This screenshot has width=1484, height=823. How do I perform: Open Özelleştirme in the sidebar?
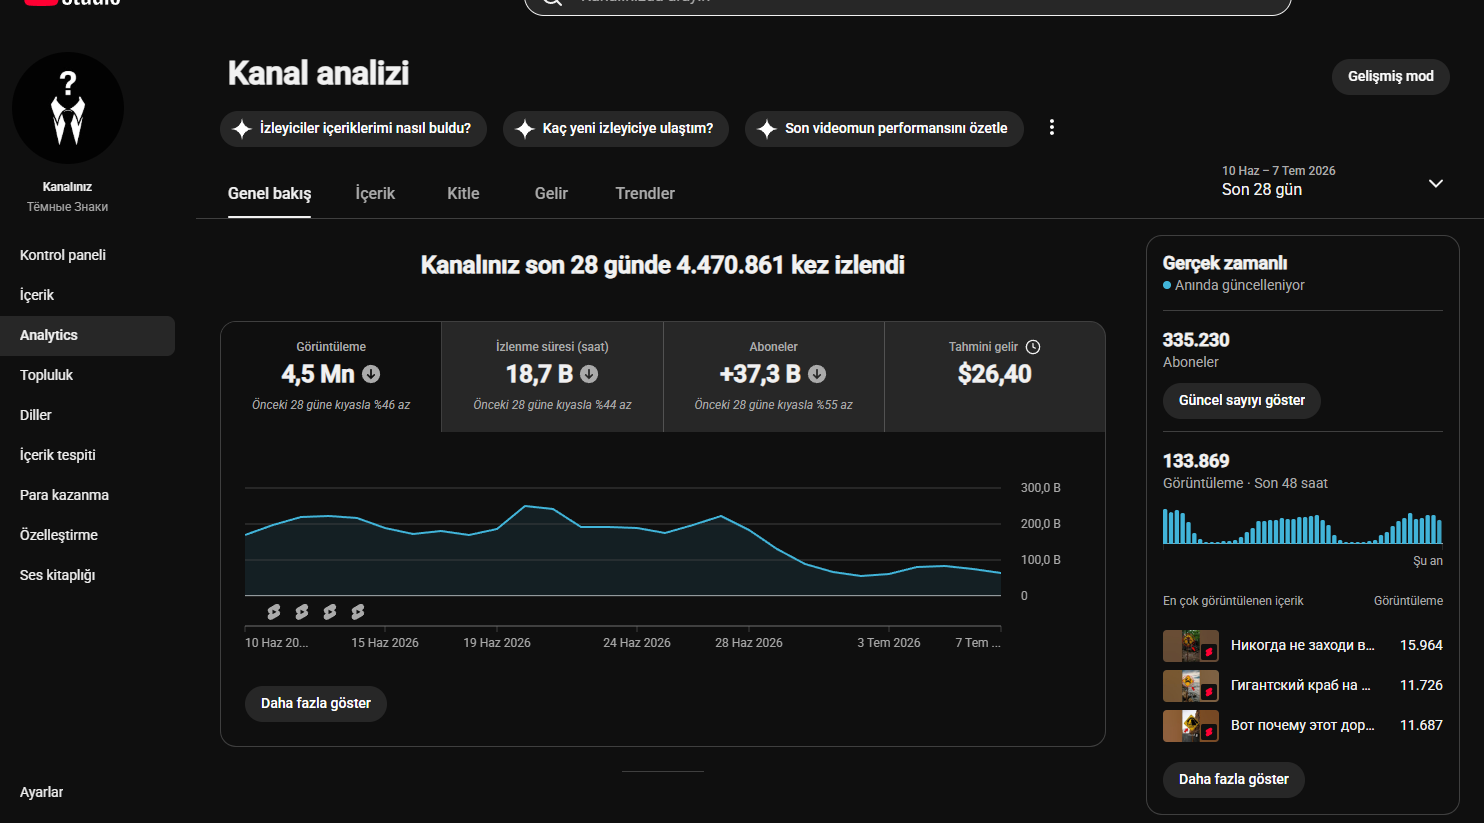pyautogui.click(x=87, y=535)
